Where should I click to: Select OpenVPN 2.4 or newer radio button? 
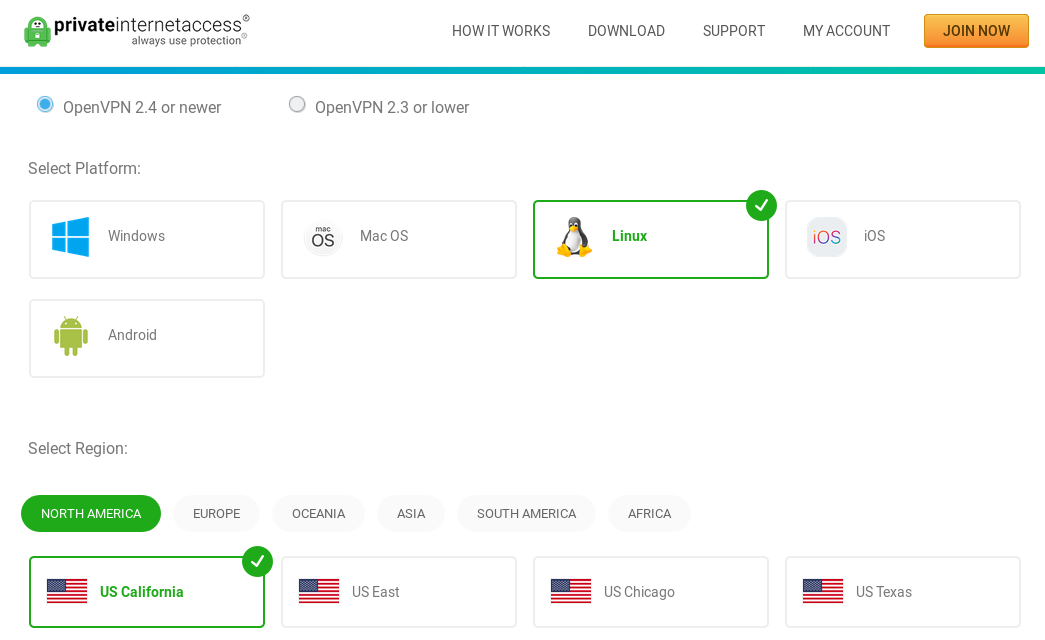pos(45,105)
